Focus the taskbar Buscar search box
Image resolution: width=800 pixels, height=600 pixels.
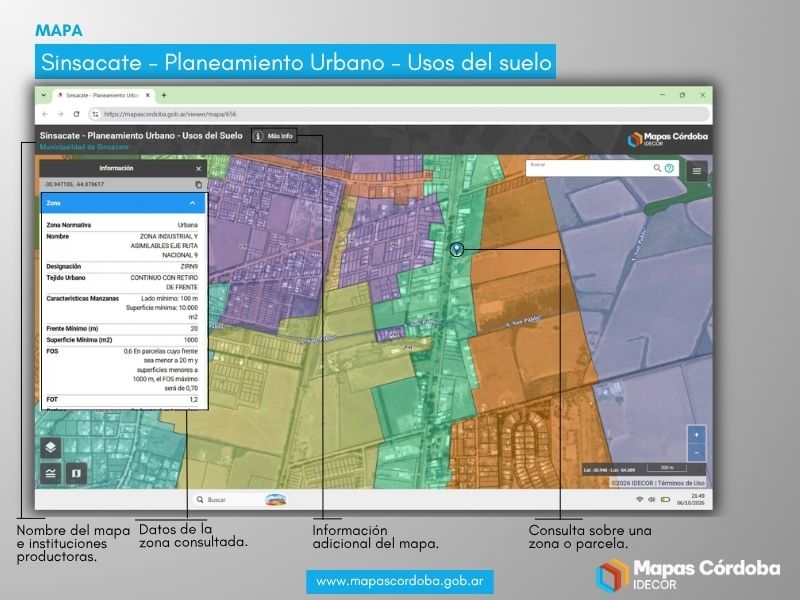[230, 499]
